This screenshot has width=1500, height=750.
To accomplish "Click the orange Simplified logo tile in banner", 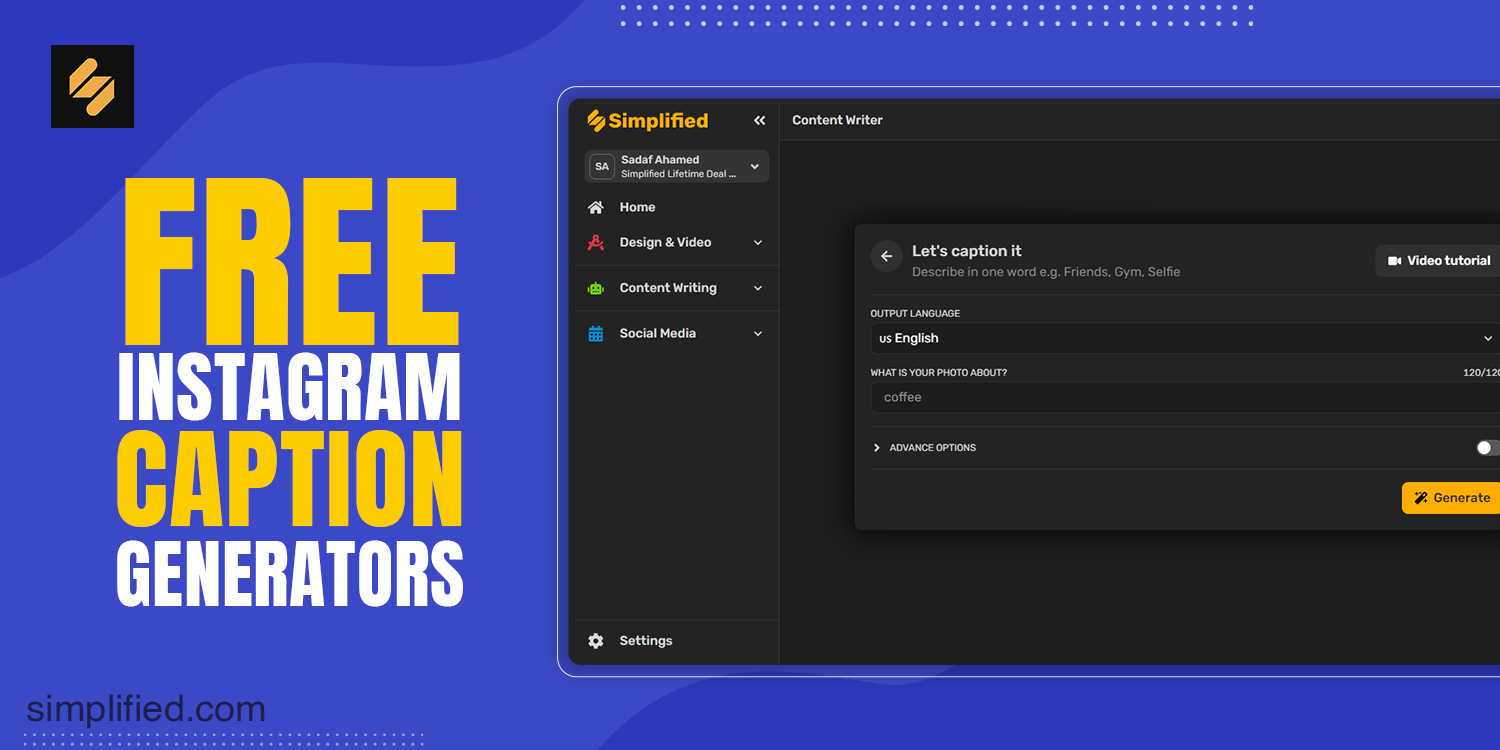I will tap(92, 86).
